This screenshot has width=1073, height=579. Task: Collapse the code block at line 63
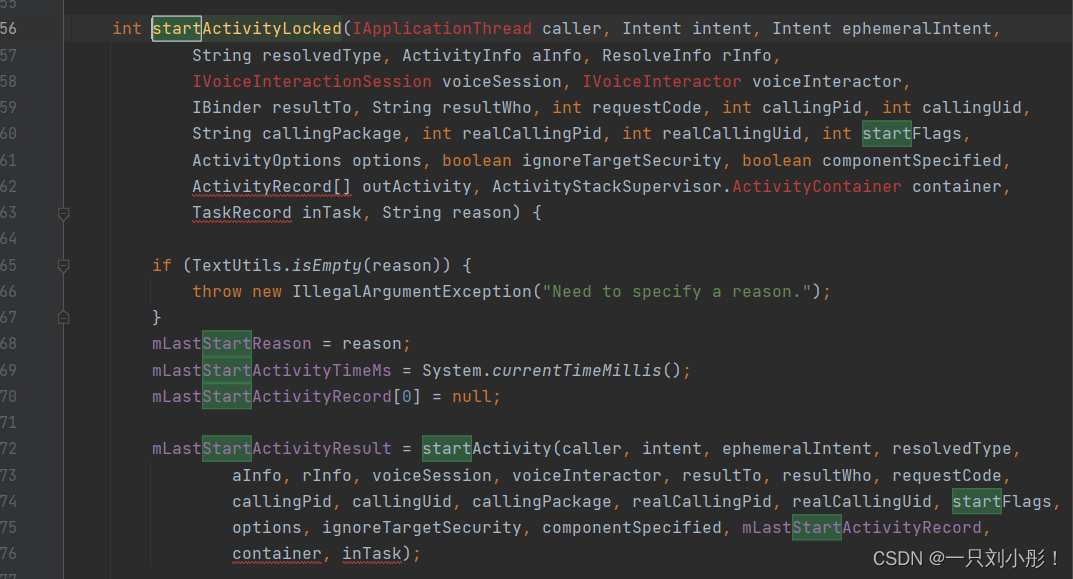coord(62,213)
